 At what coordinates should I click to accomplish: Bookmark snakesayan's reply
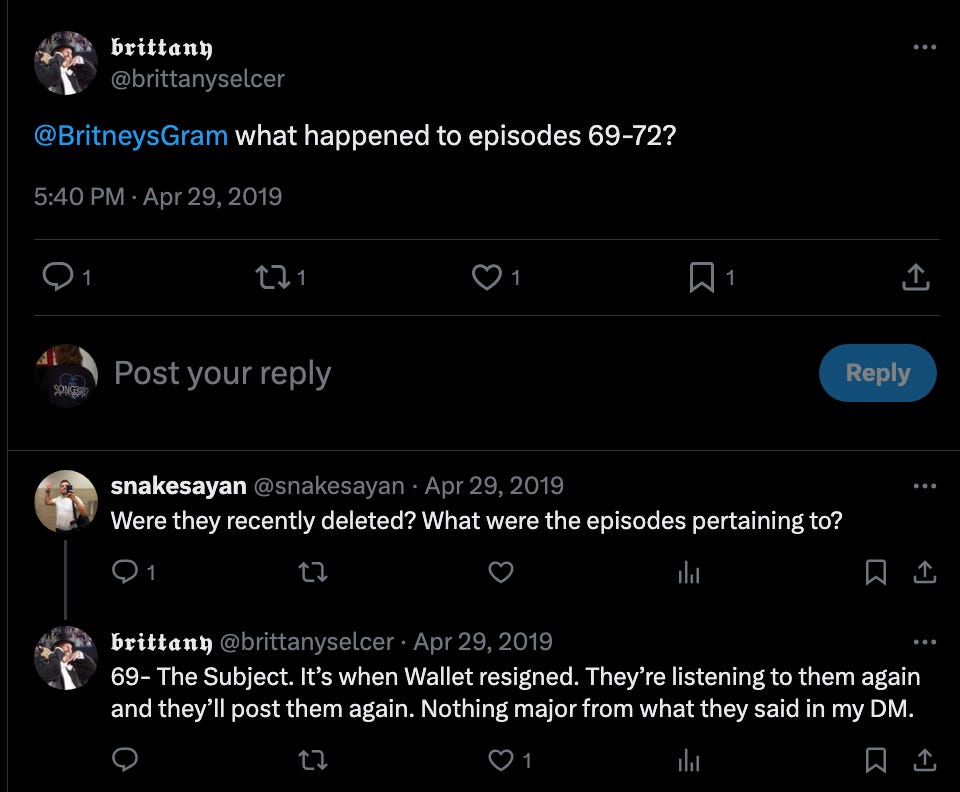(x=876, y=572)
